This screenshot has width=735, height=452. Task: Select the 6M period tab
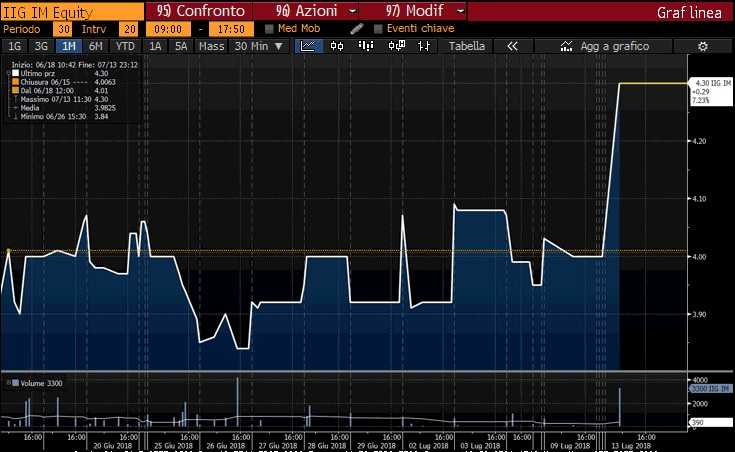(95, 46)
